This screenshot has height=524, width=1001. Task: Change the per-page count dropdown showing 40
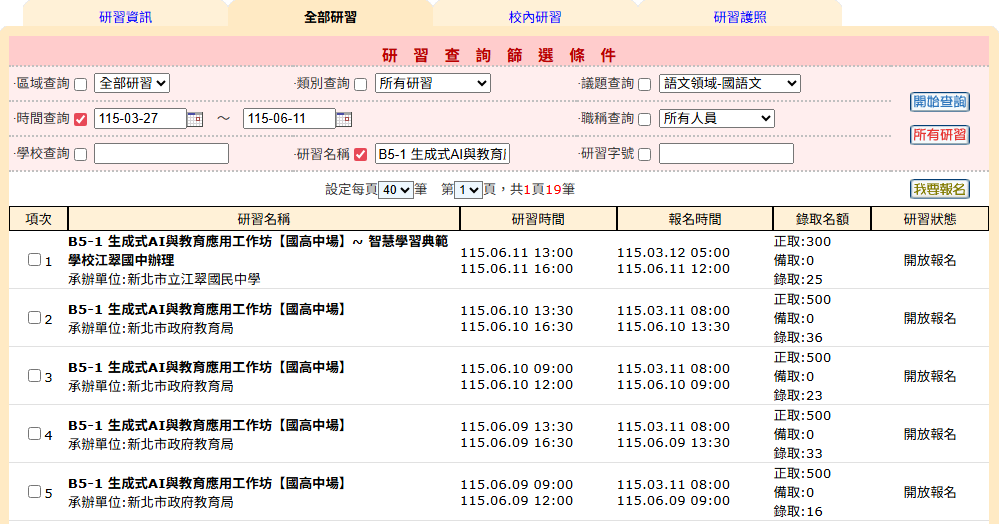pyautogui.click(x=396, y=189)
